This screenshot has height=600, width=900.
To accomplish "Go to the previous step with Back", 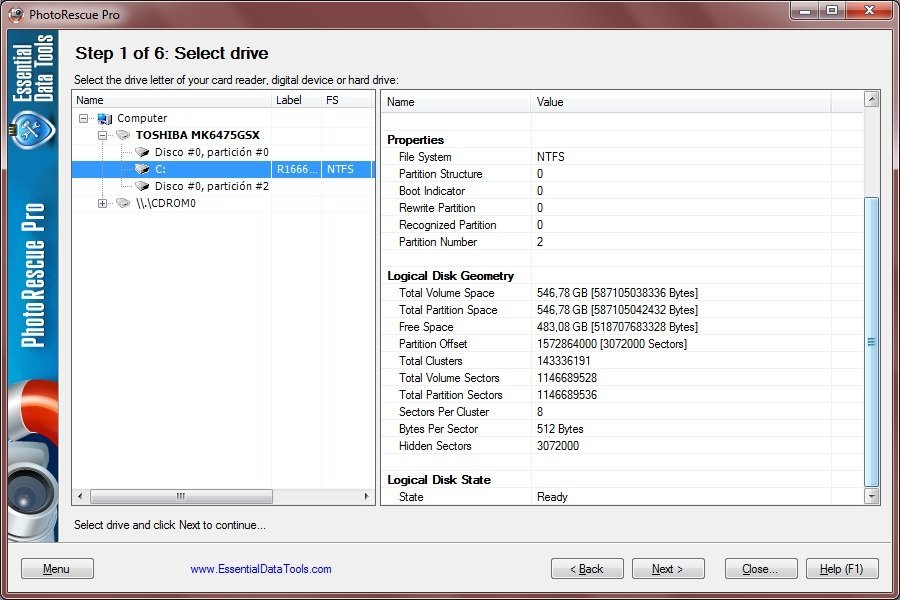I will pyautogui.click(x=587, y=568).
